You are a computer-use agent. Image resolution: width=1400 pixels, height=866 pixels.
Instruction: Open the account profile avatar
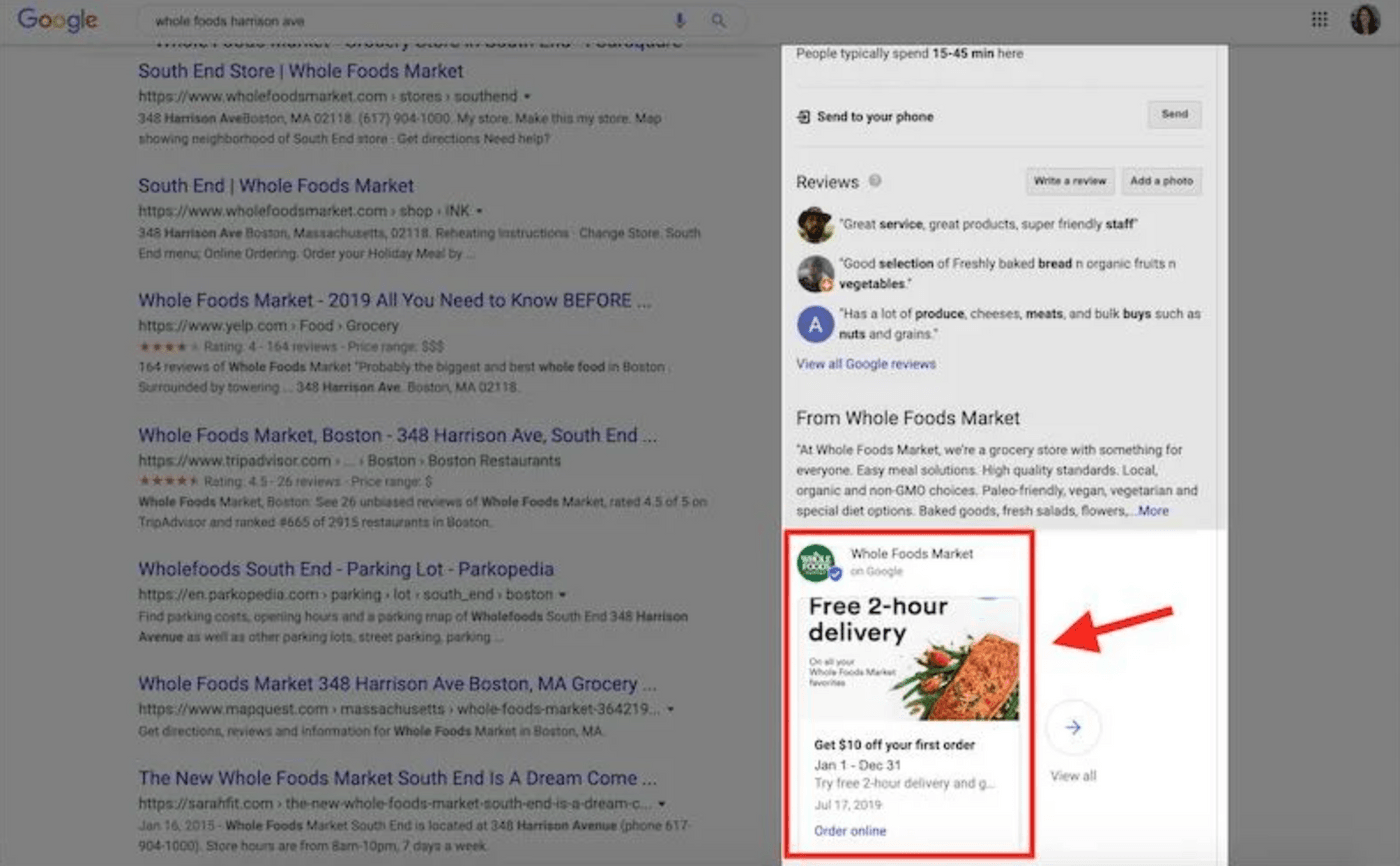(1365, 19)
